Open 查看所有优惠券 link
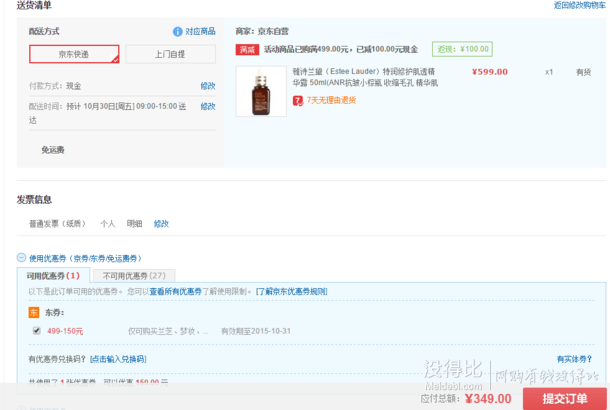 point(175,291)
